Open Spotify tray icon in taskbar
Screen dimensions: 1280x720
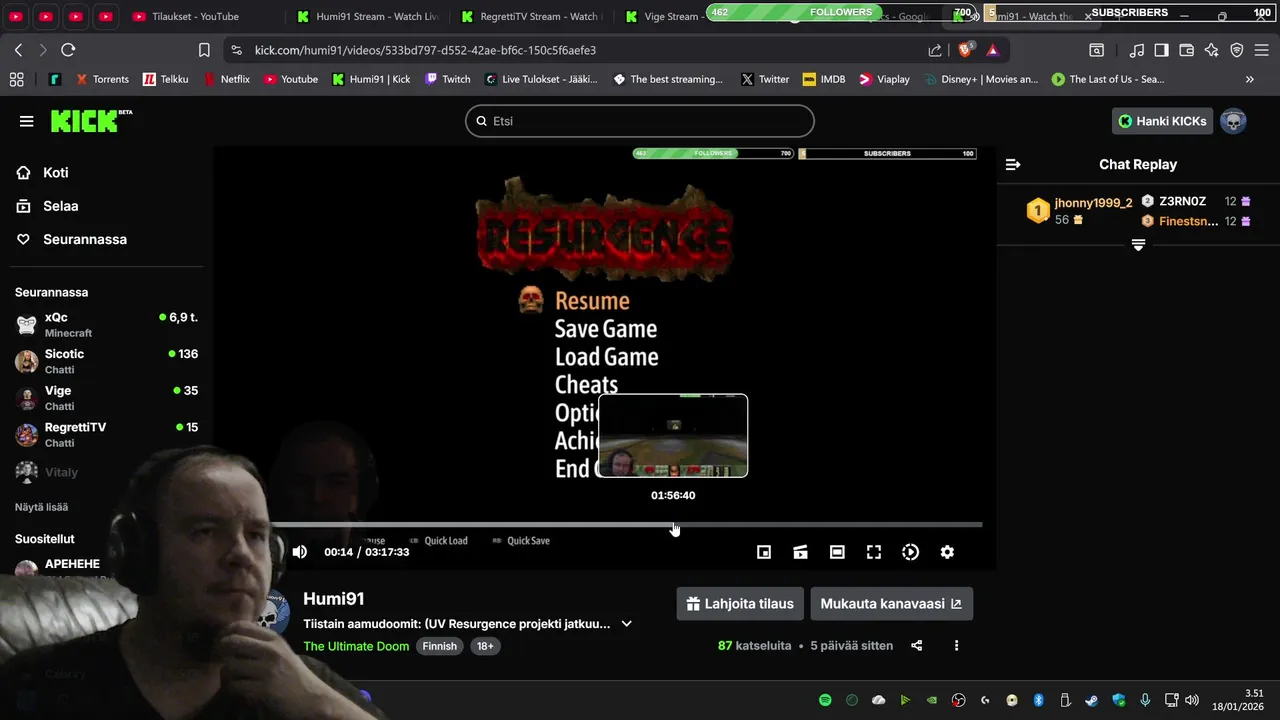coord(825,700)
